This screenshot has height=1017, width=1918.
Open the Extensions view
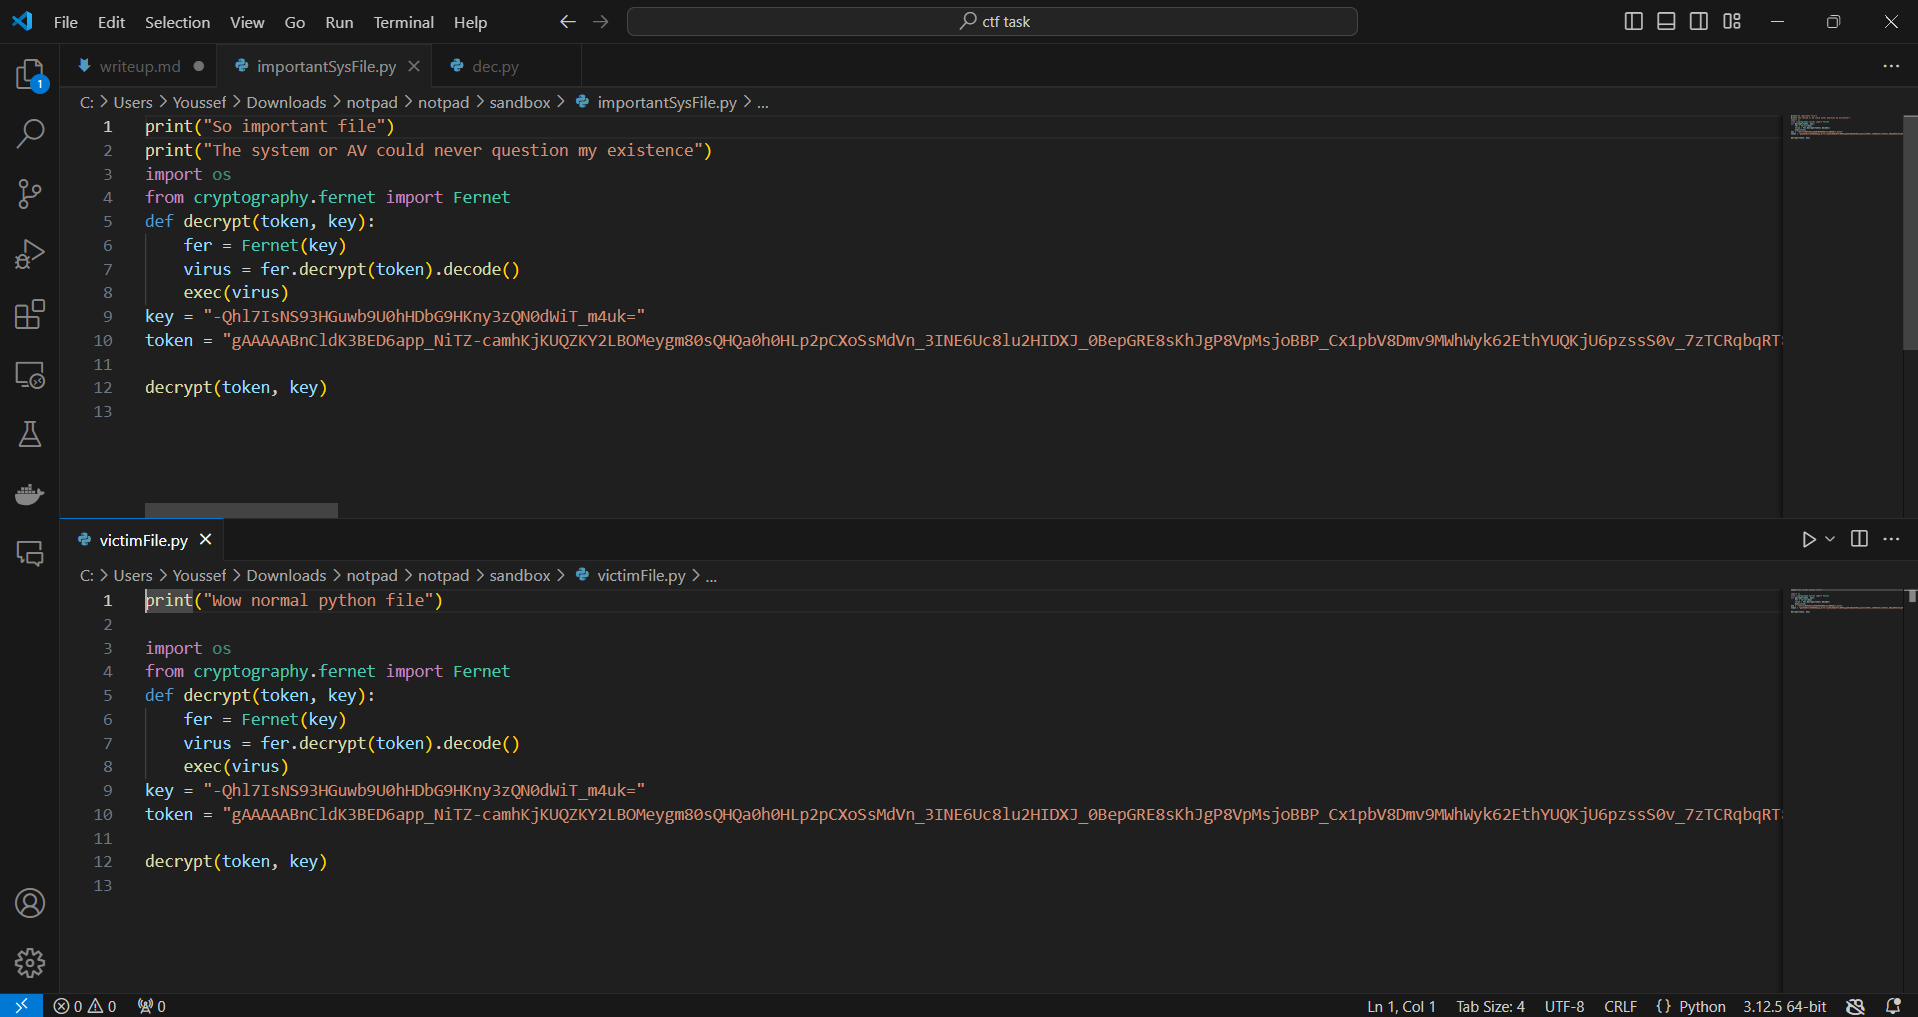(29, 314)
